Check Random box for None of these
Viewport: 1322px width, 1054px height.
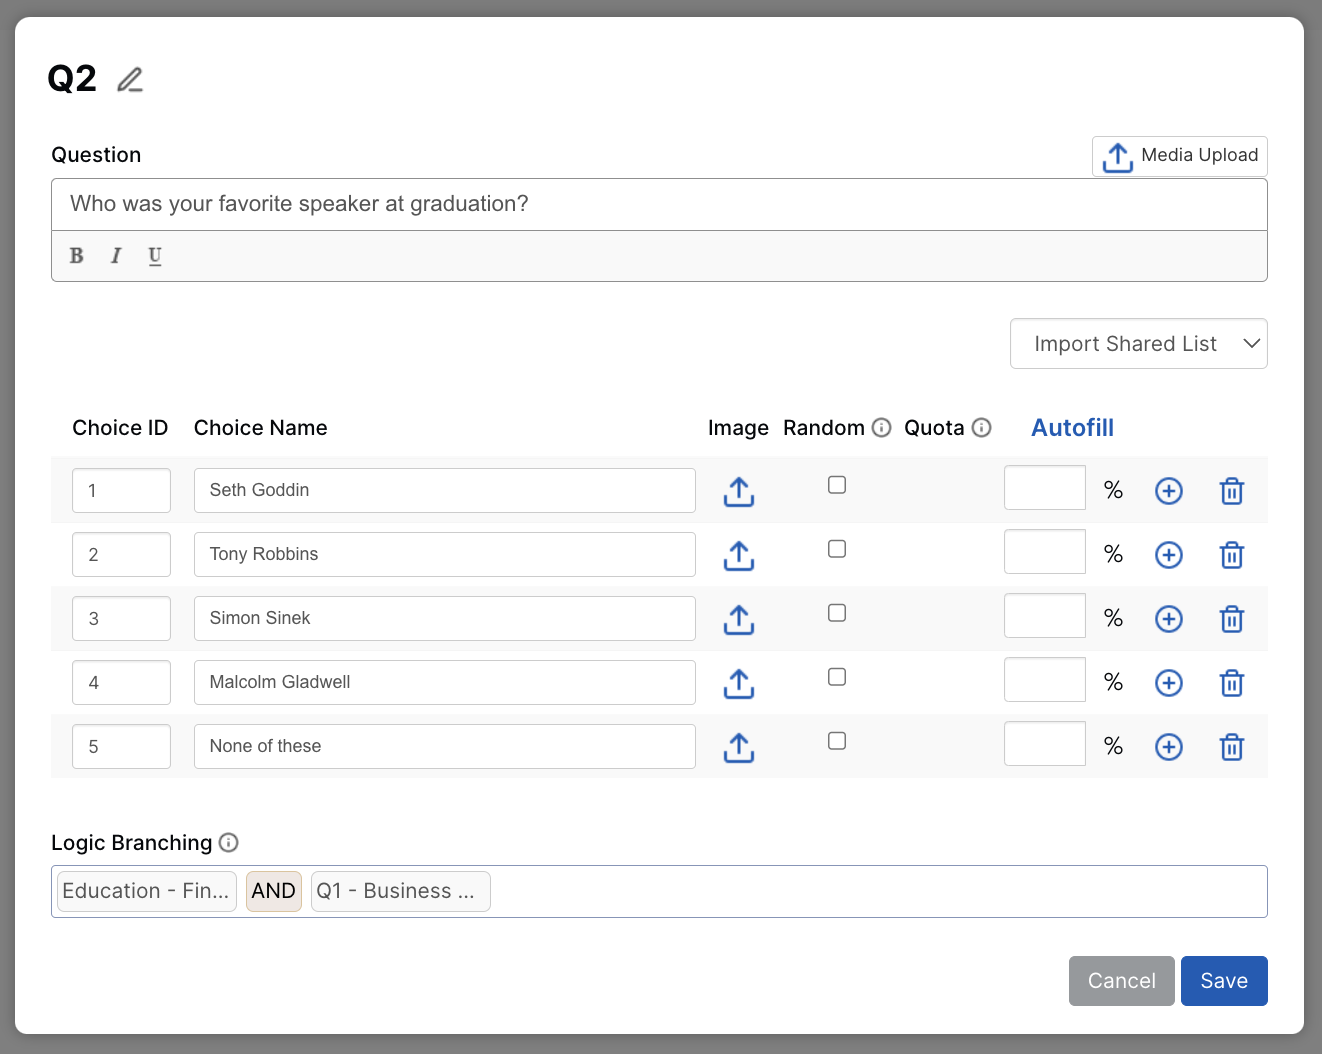837,741
